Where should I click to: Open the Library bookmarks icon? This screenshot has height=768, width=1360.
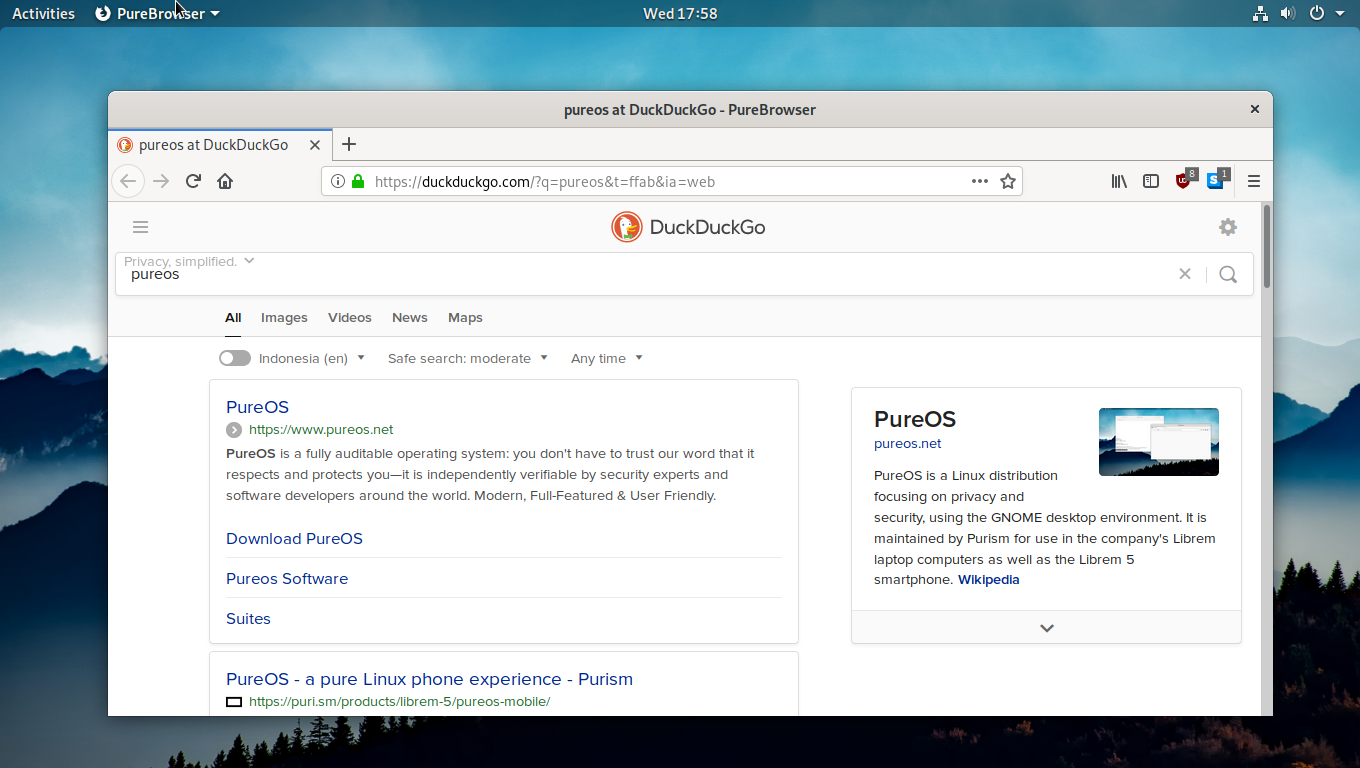pyautogui.click(x=1119, y=181)
